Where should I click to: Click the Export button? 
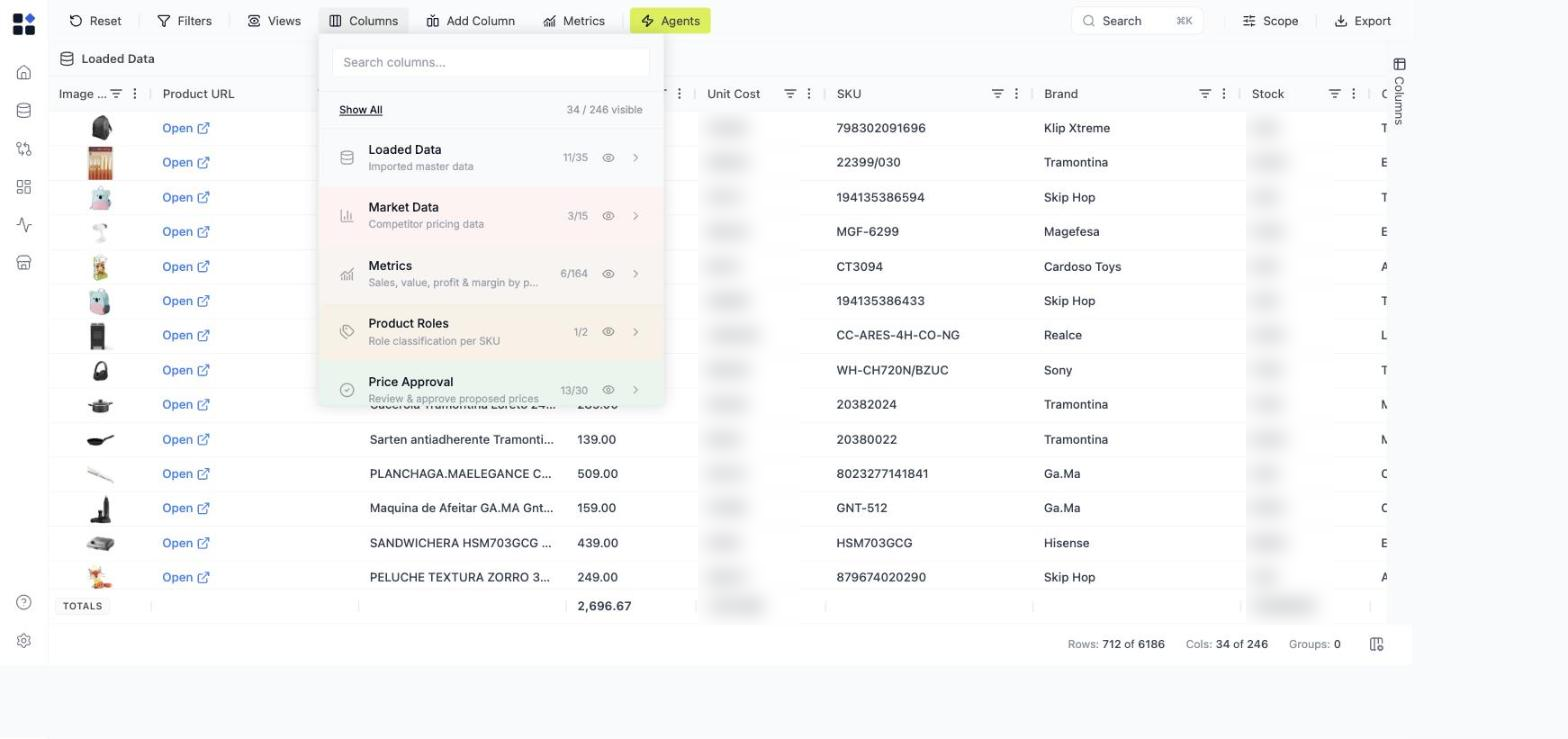[1363, 21]
